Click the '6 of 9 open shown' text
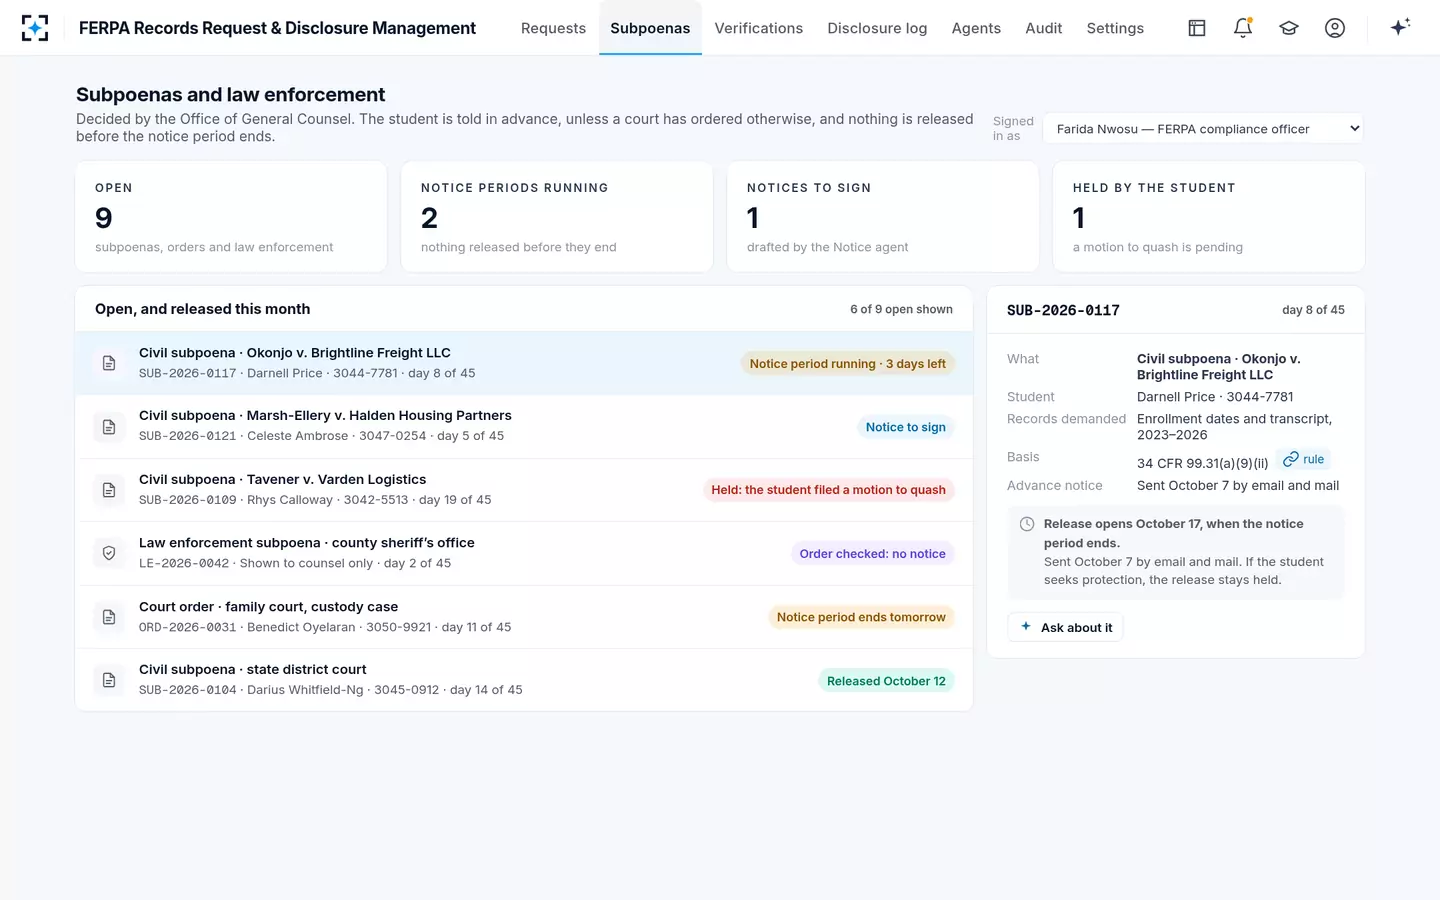 [x=901, y=309]
